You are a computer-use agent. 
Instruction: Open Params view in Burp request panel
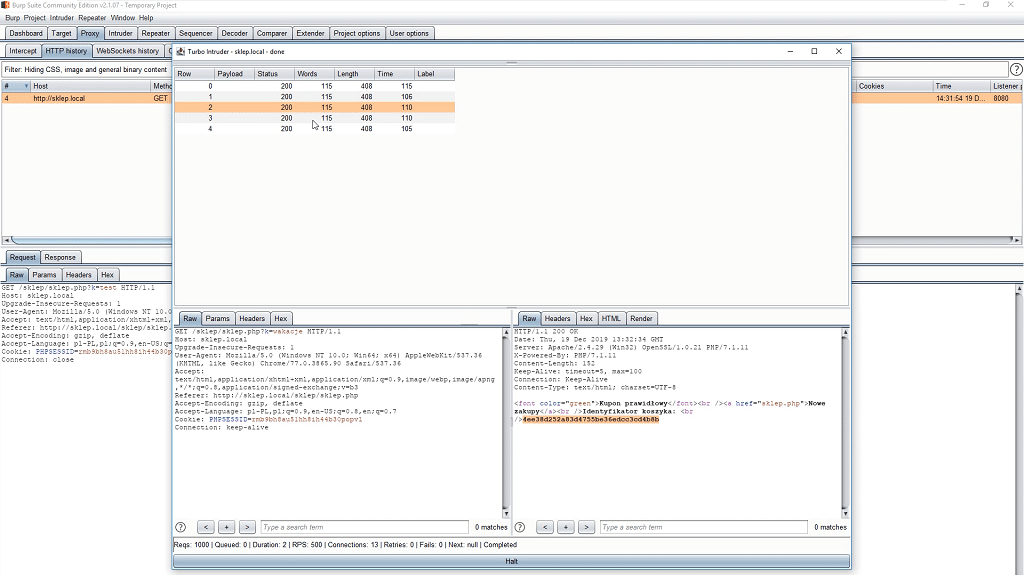click(44, 275)
